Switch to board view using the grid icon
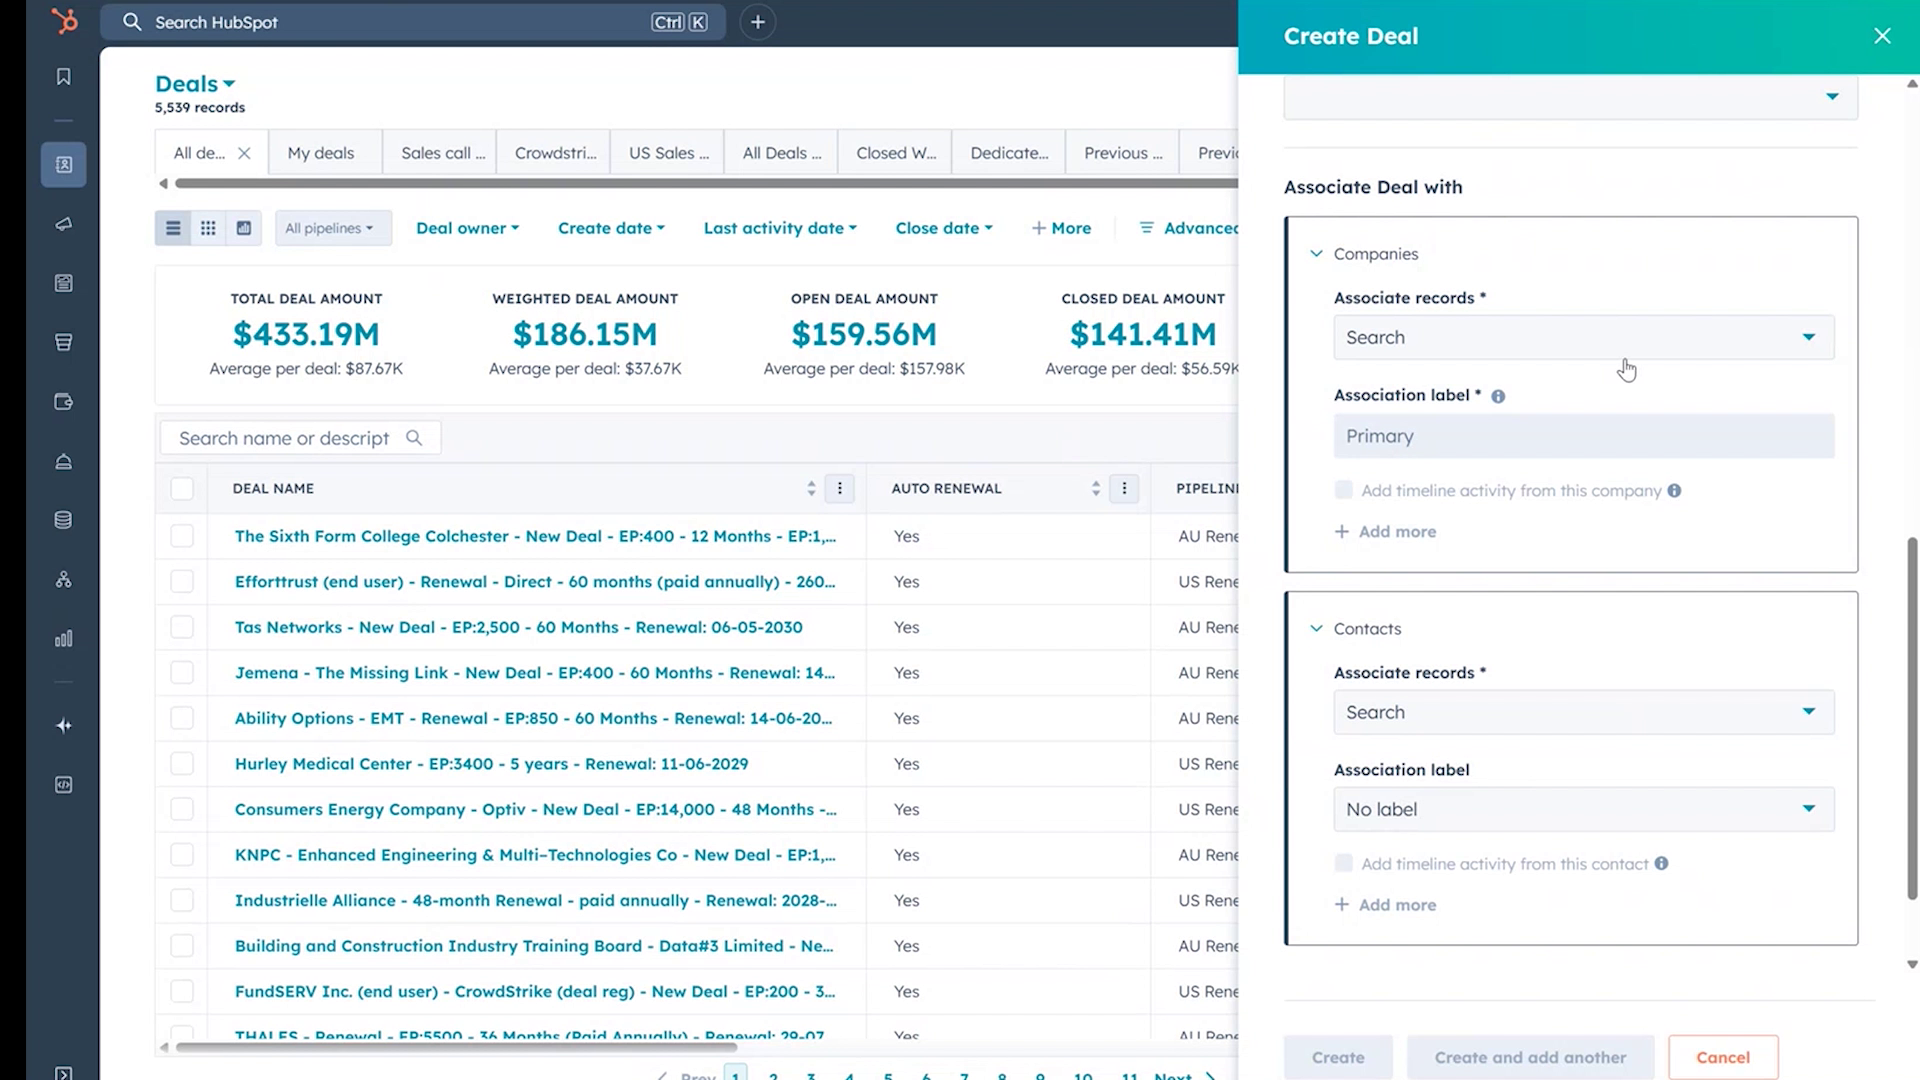Image resolution: width=1920 pixels, height=1080 pixels. [x=207, y=227]
